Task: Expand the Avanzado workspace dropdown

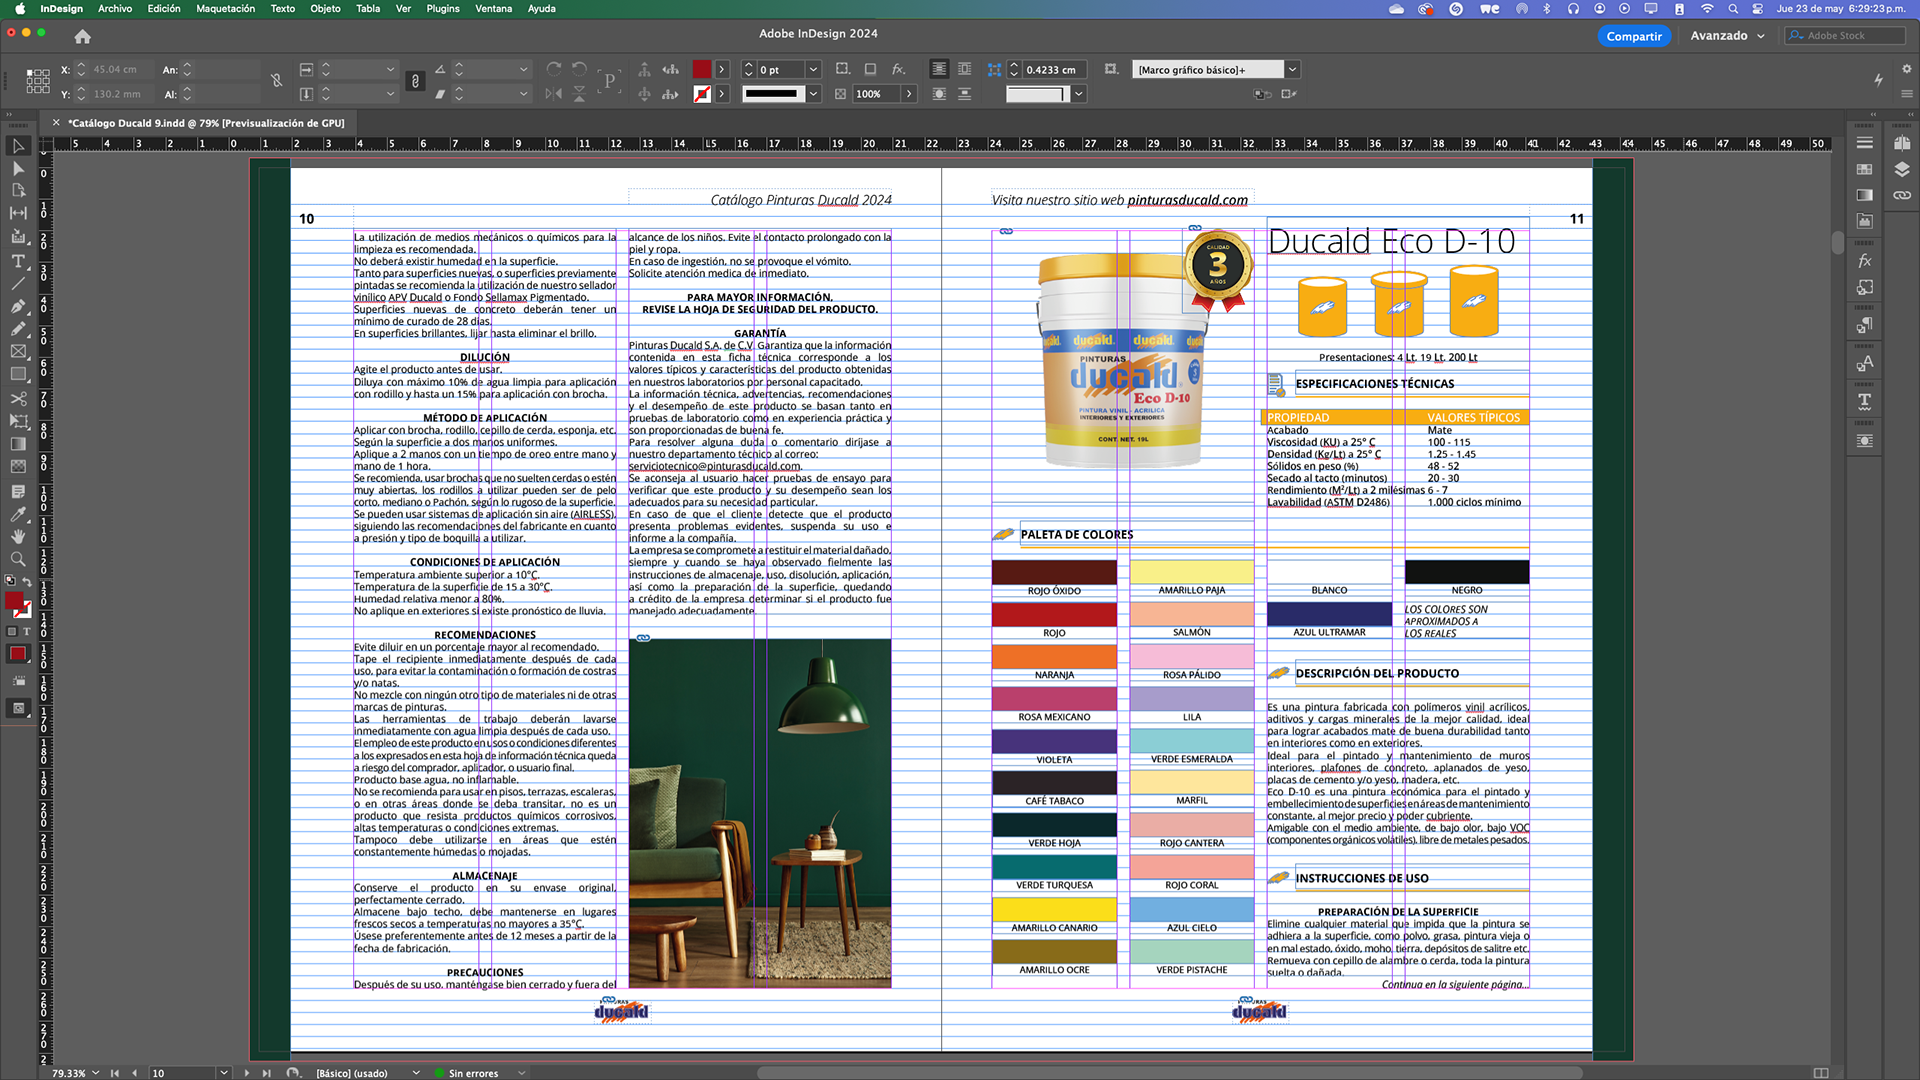Action: click(1761, 36)
